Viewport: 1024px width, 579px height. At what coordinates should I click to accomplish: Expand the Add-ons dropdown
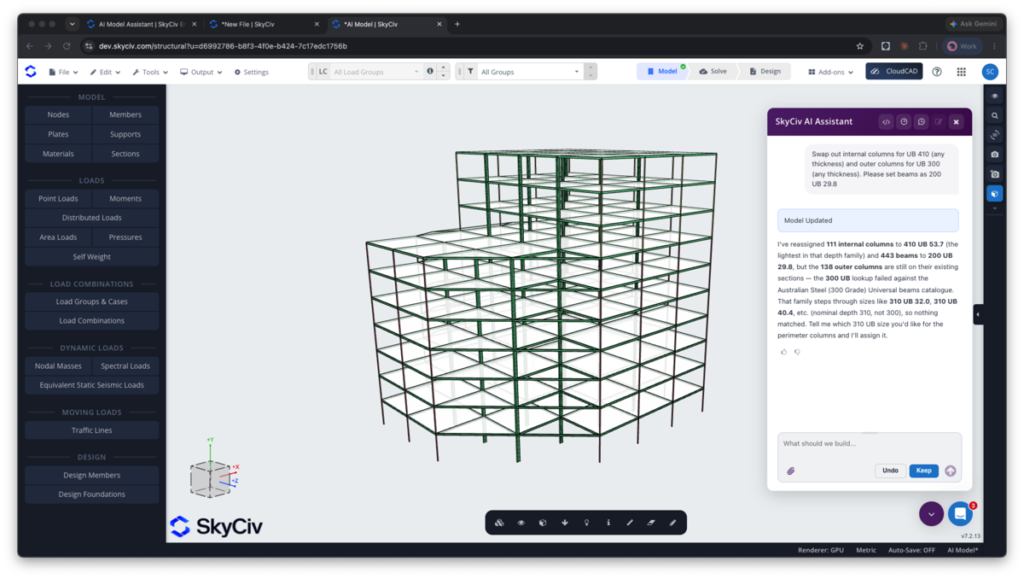coord(831,72)
